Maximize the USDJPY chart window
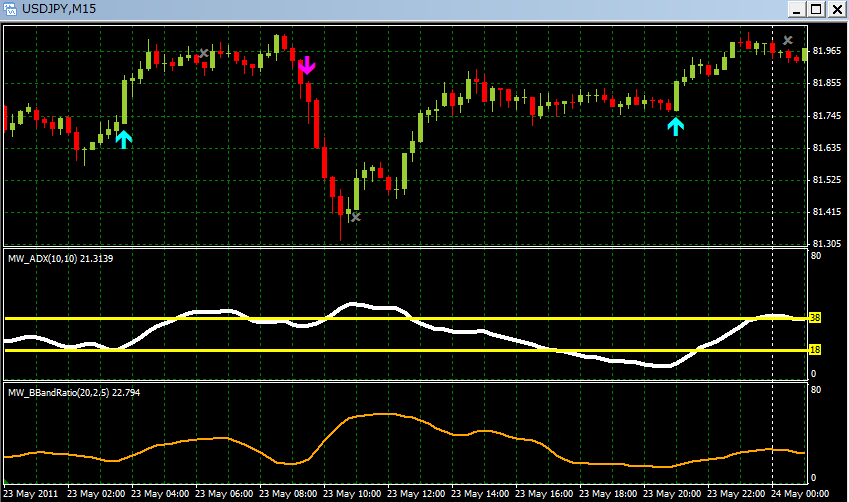 (817, 9)
